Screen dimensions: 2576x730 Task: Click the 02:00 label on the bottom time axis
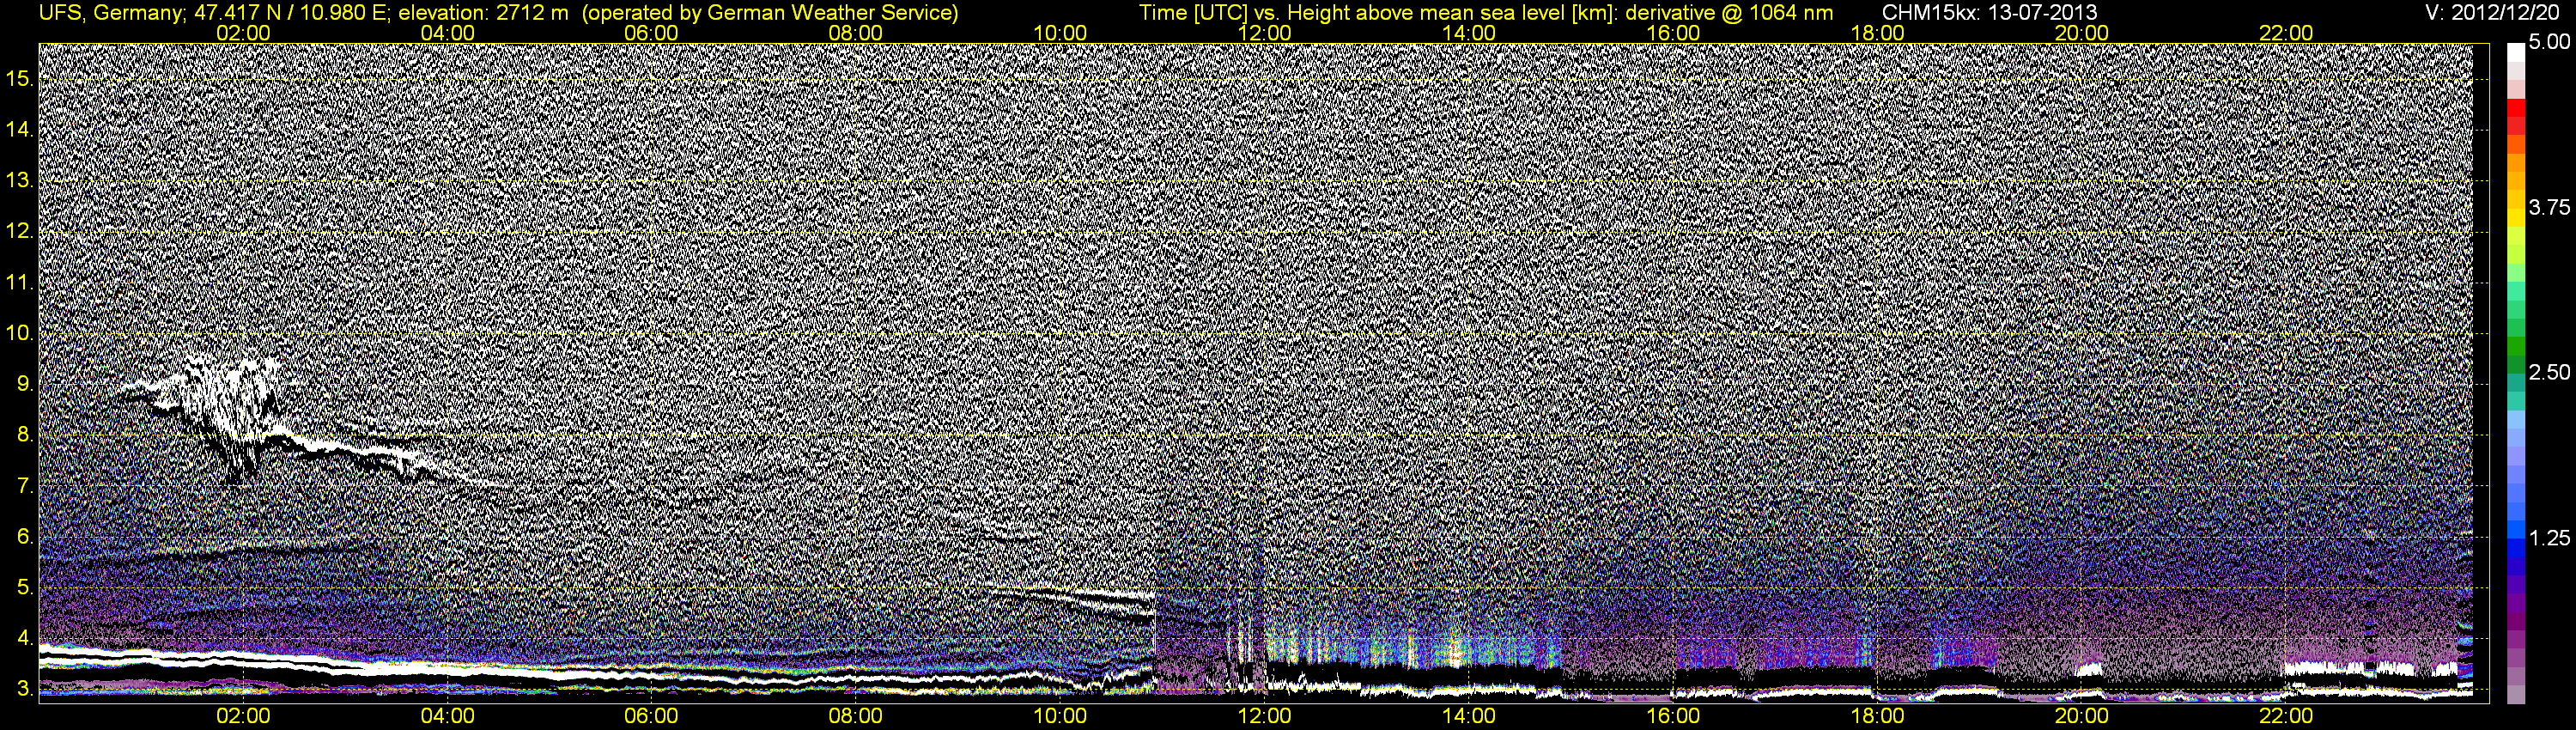click(x=243, y=716)
